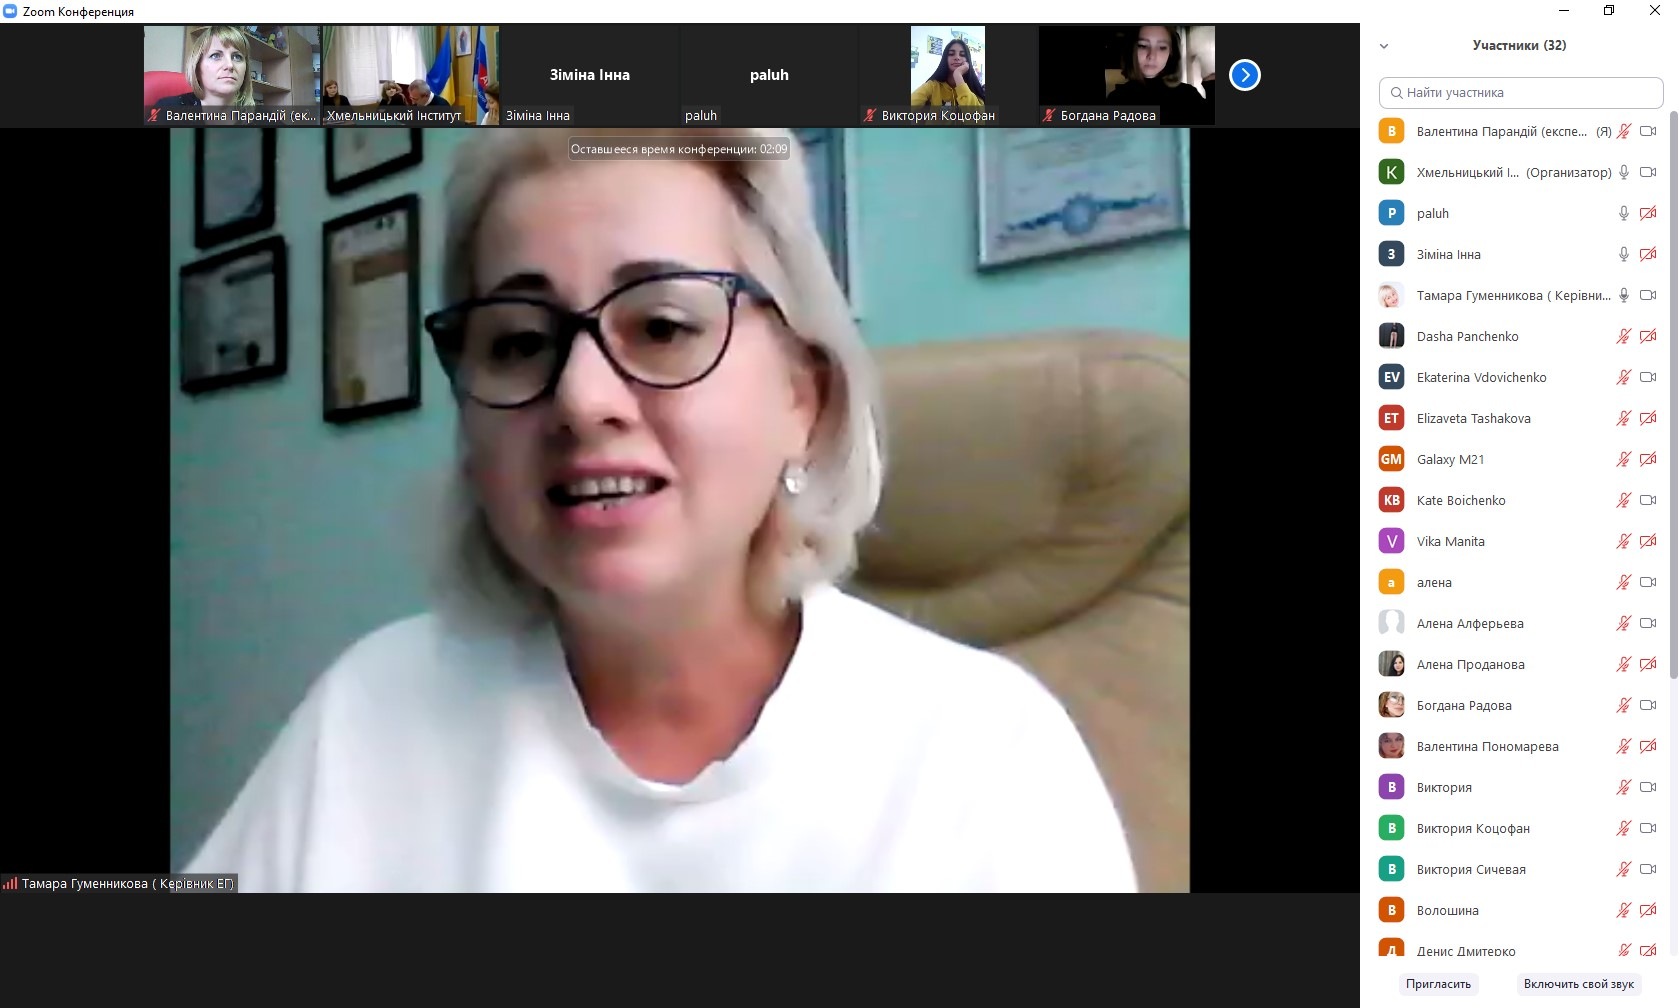This screenshot has height=1008, width=1679.
Task: Toggle microphone for Валентина Парандій in list
Action: pos(1624,131)
